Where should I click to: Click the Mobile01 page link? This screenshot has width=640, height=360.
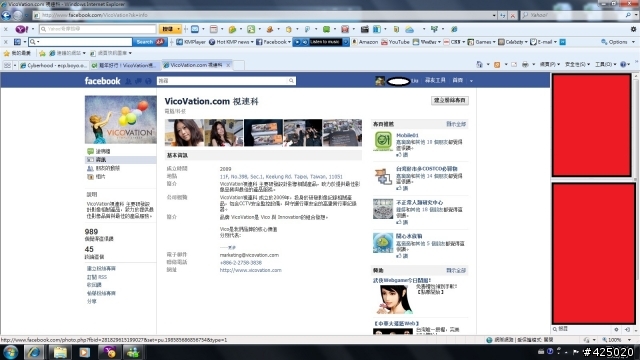click(x=407, y=135)
